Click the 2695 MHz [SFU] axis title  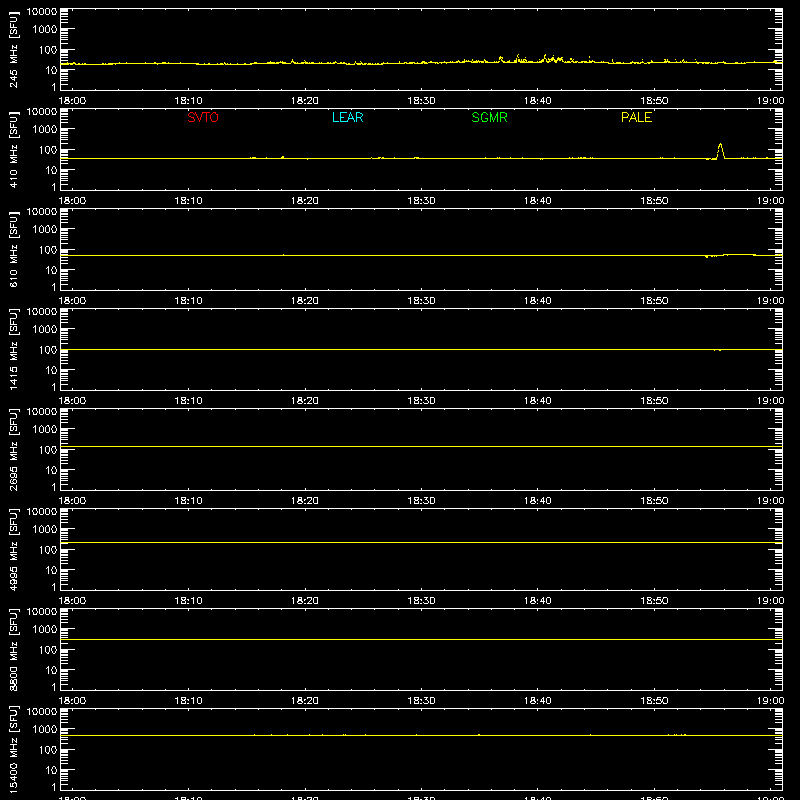point(14,449)
